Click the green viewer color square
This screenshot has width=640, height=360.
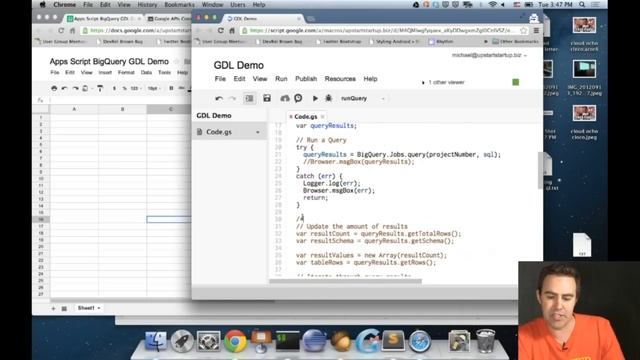(x=516, y=82)
